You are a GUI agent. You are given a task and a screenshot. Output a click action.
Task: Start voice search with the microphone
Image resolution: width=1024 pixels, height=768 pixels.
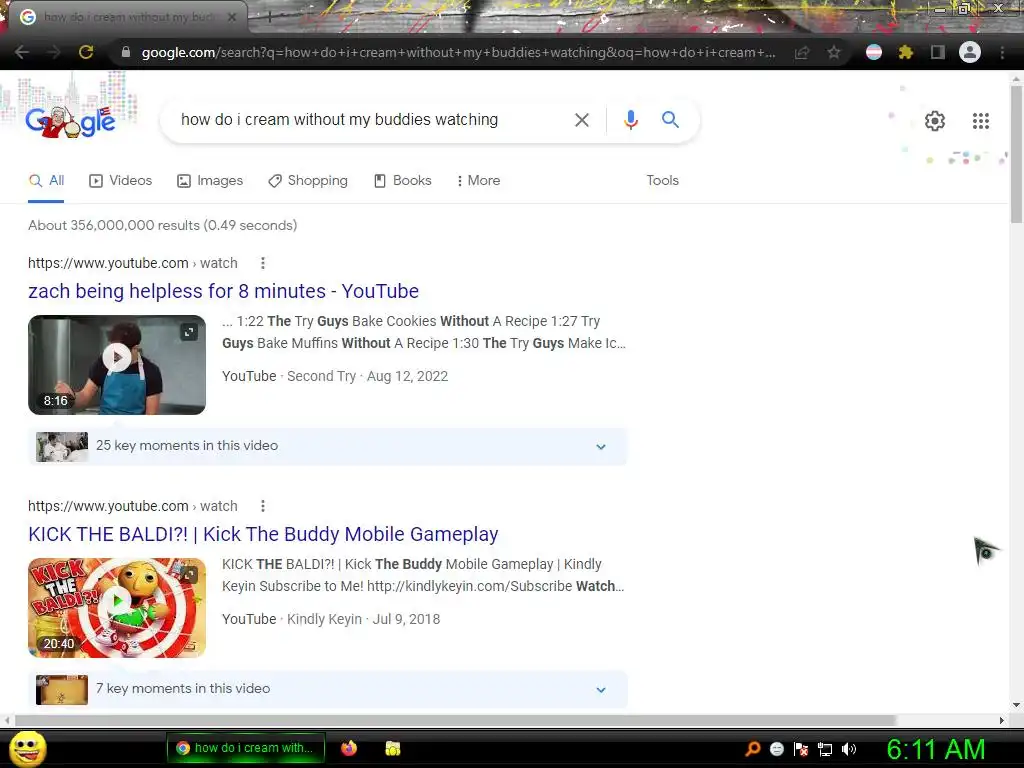[630, 120]
